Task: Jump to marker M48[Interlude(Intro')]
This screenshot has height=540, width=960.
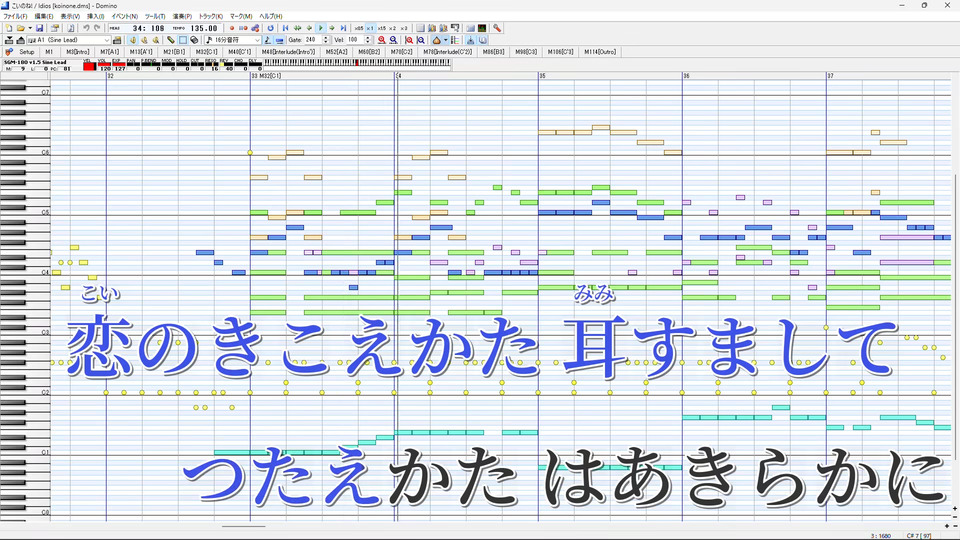Action: (x=288, y=52)
